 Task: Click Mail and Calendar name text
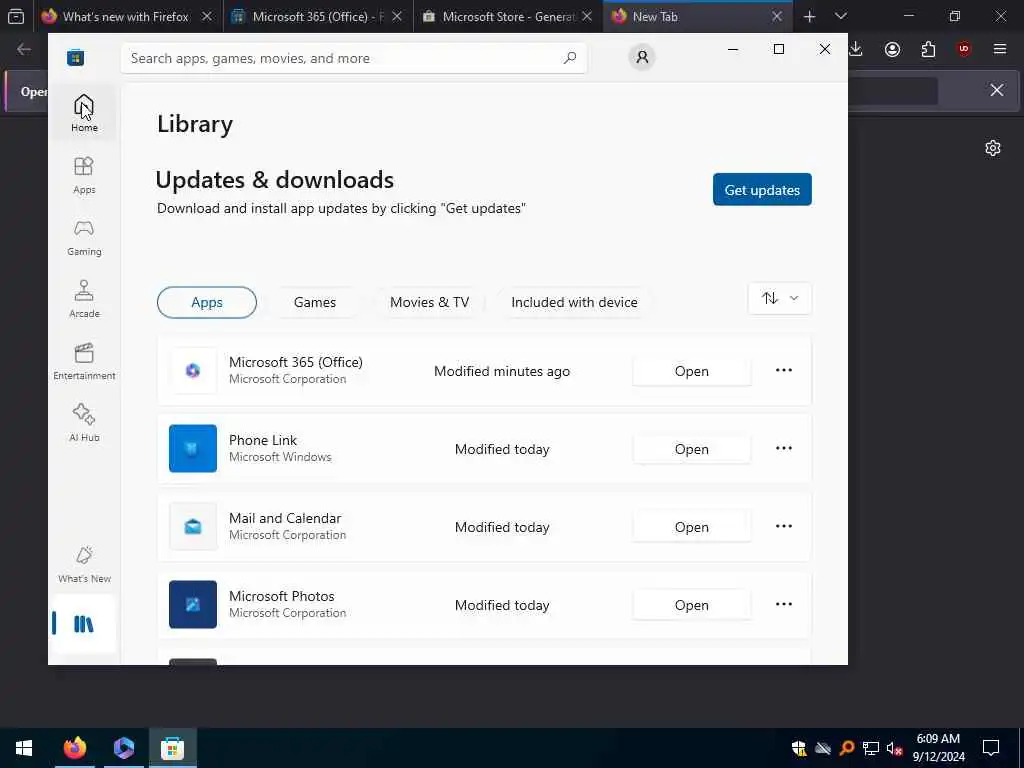coord(285,518)
